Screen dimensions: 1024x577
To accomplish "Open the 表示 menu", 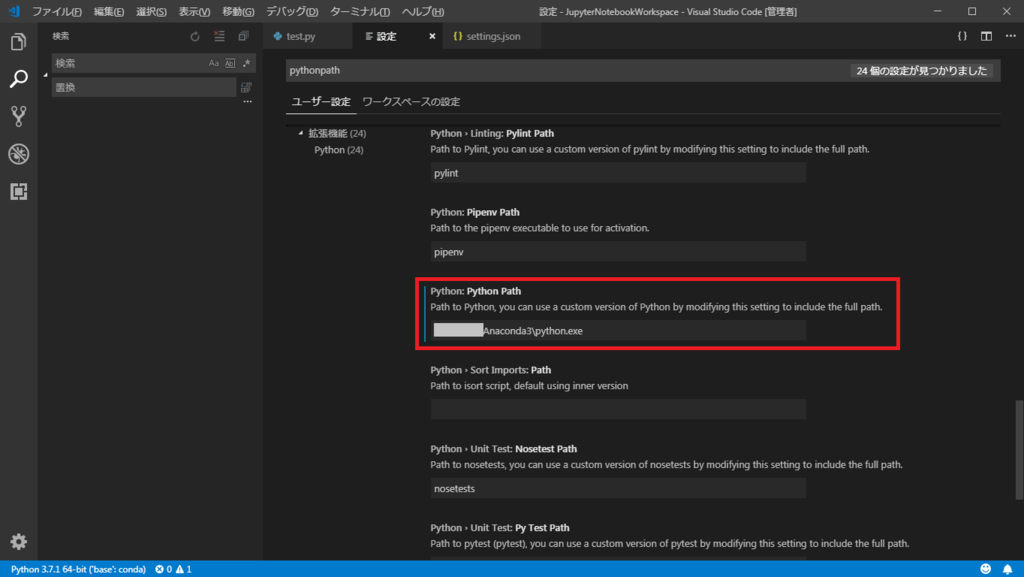I will click(x=194, y=12).
